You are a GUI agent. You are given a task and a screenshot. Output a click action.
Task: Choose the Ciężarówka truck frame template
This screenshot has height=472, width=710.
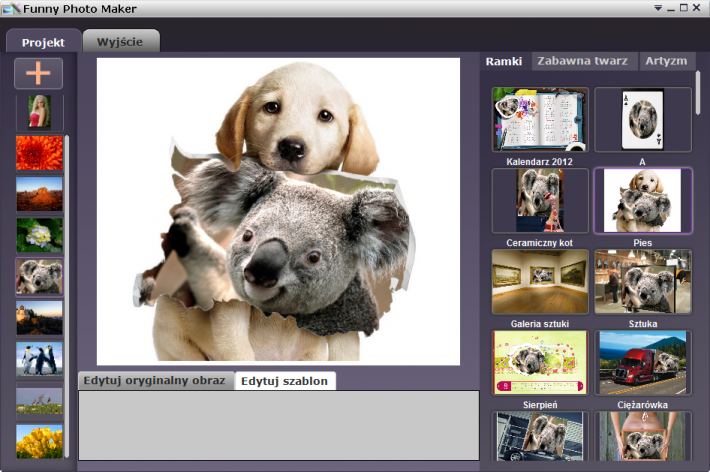pos(643,363)
